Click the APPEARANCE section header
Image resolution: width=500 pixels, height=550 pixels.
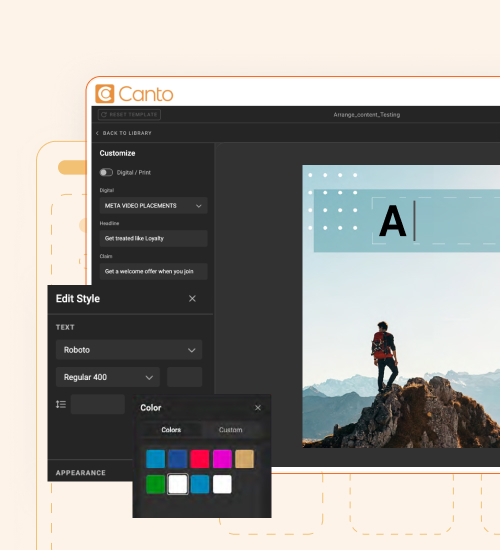coord(81,473)
